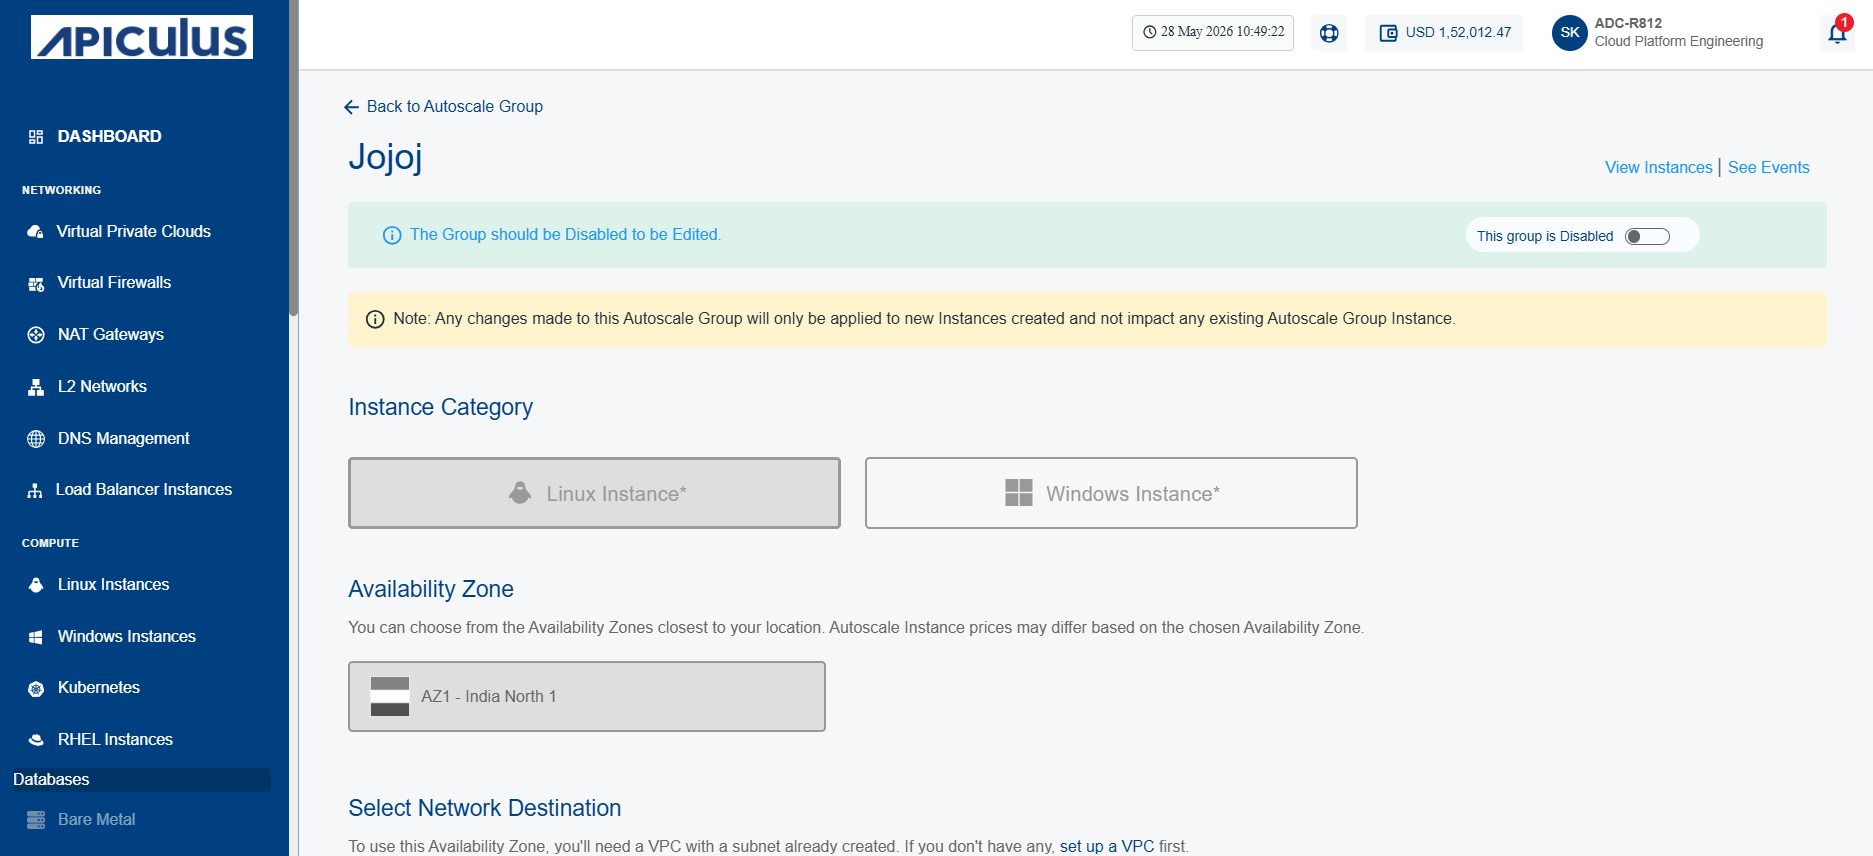Open Dashboard in sidebar

tap(109, 136)
